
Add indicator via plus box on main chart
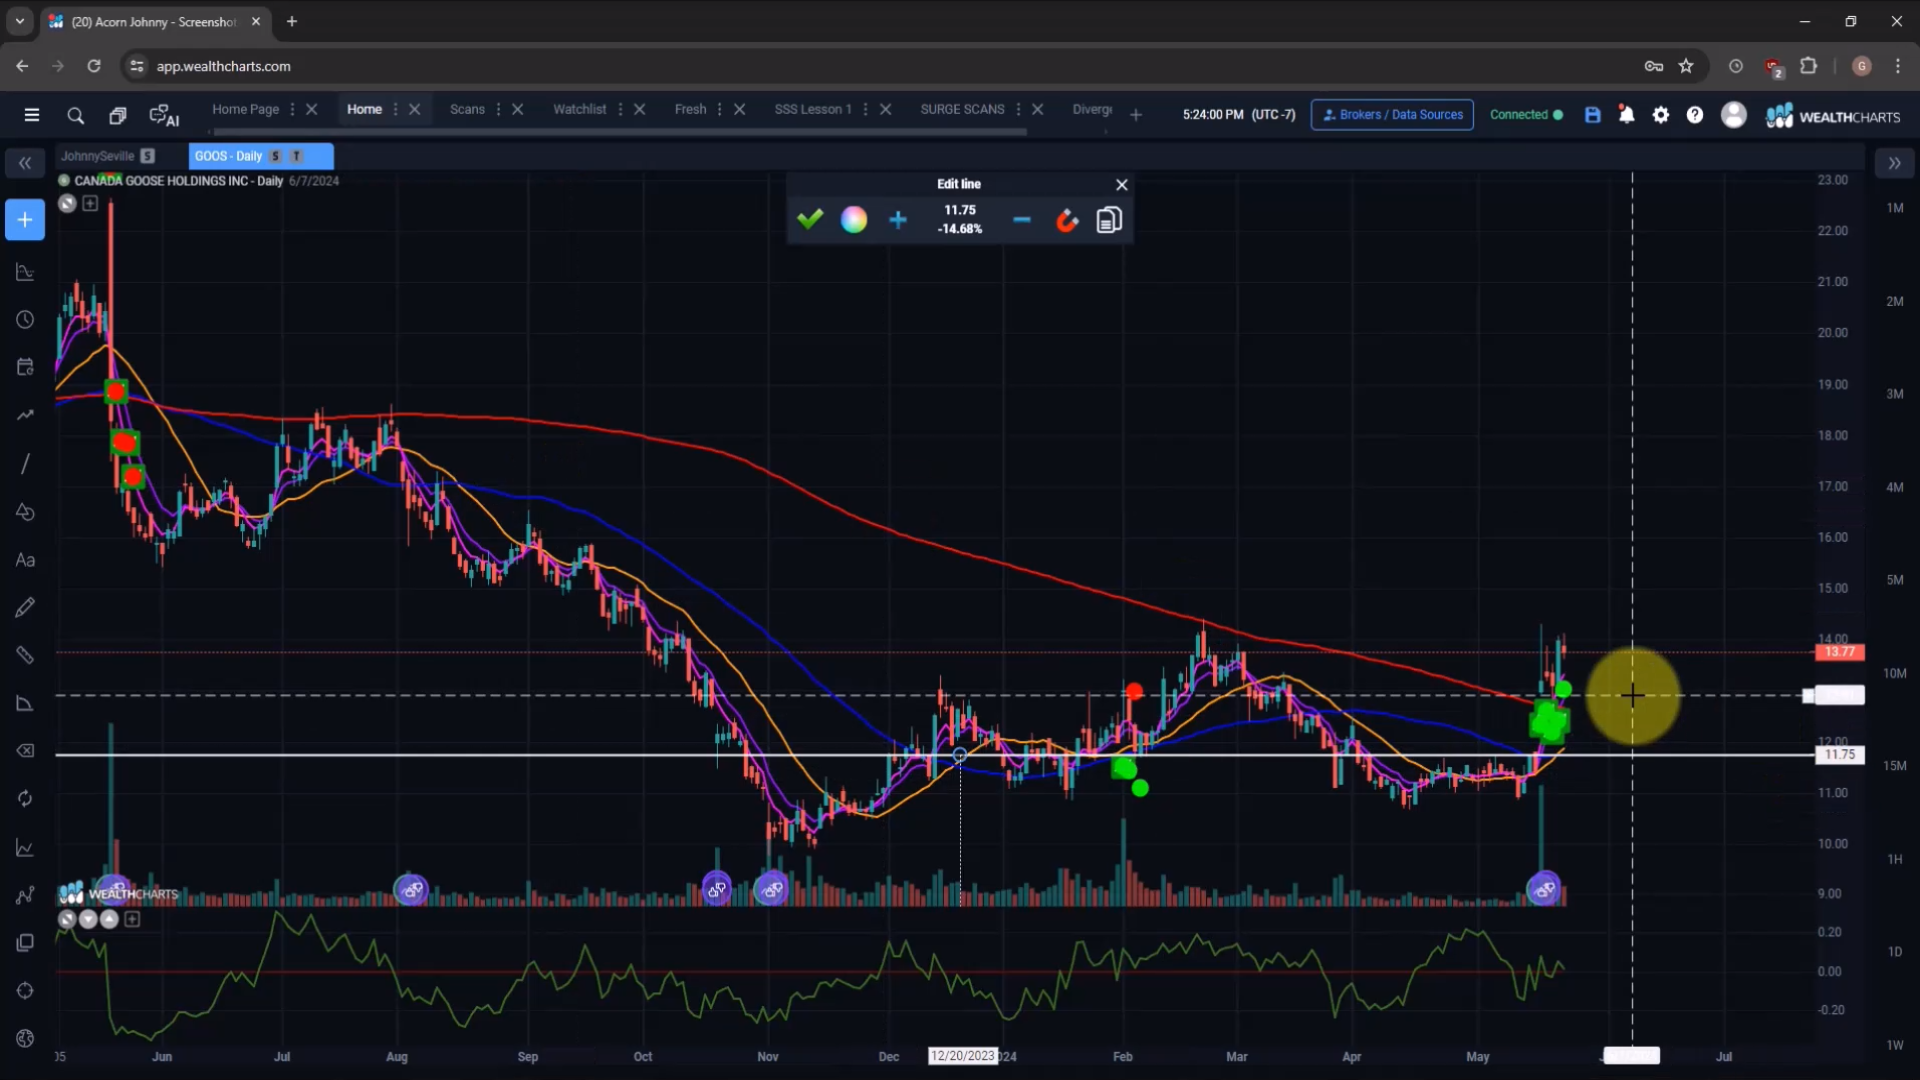[90, 204]
